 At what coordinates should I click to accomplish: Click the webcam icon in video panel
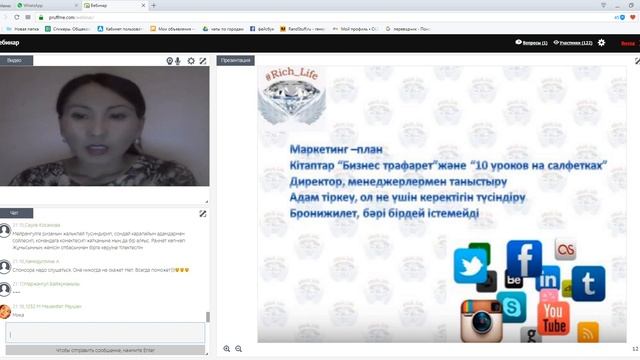coord(170,61)
